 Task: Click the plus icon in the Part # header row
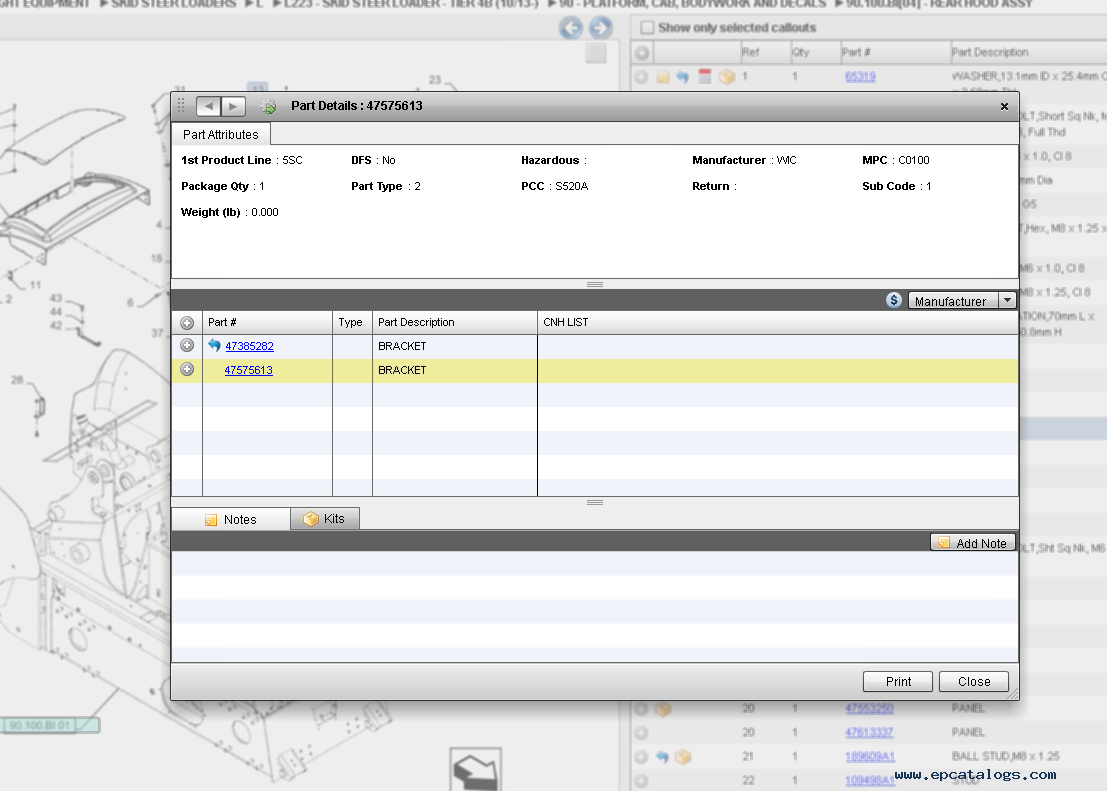coord(187,322)
